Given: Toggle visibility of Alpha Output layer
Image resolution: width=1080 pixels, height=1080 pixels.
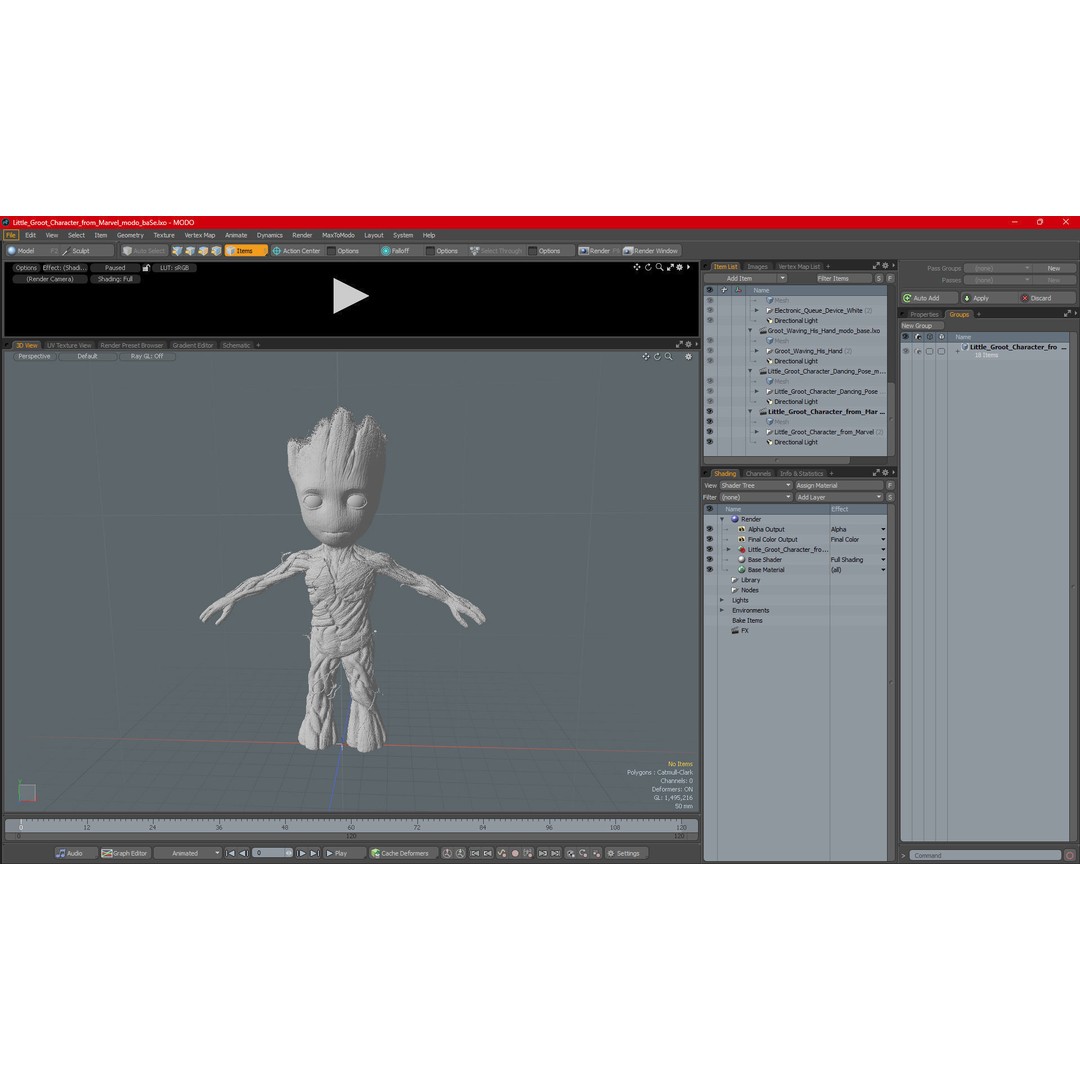Looking at the screenshot, I should [709, 530].
